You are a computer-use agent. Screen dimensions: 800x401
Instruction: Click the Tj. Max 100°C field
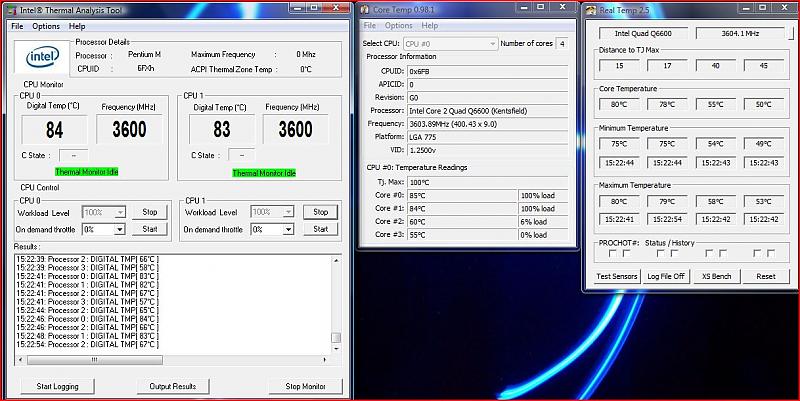[x=487, y=182]
